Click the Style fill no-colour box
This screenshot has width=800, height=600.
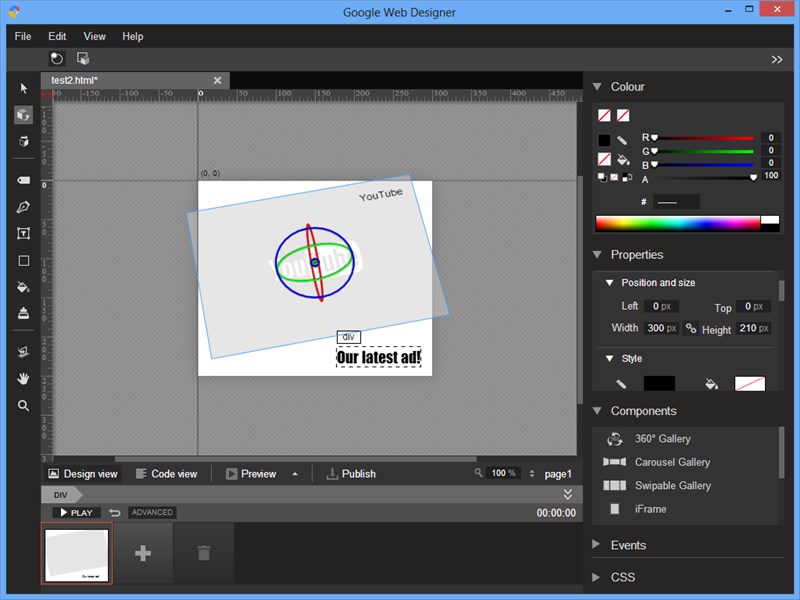coord(749,384)
